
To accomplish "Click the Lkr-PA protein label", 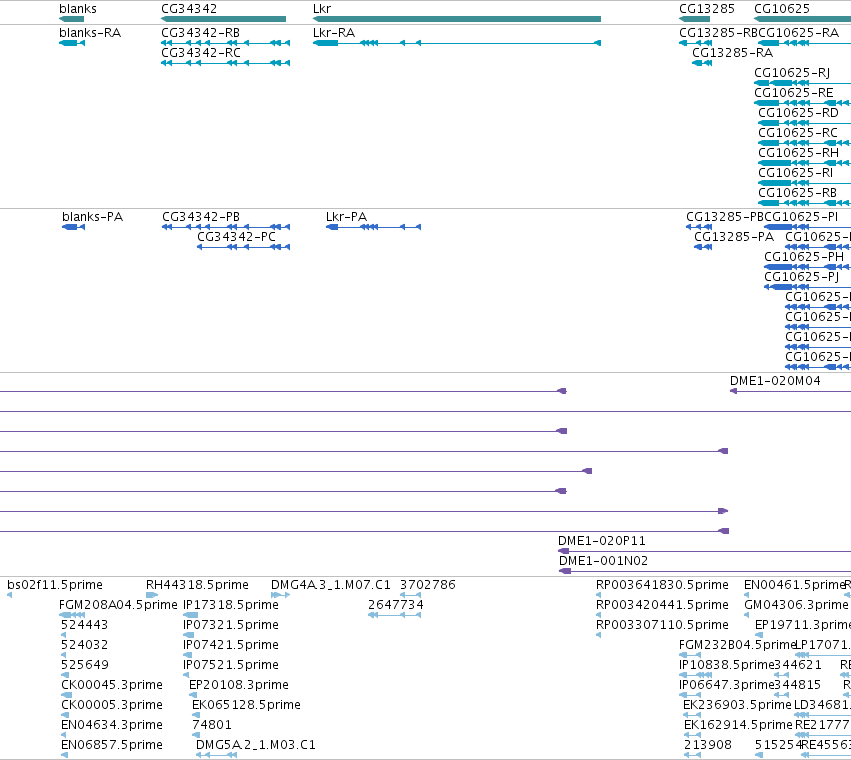I will point(346,217).
